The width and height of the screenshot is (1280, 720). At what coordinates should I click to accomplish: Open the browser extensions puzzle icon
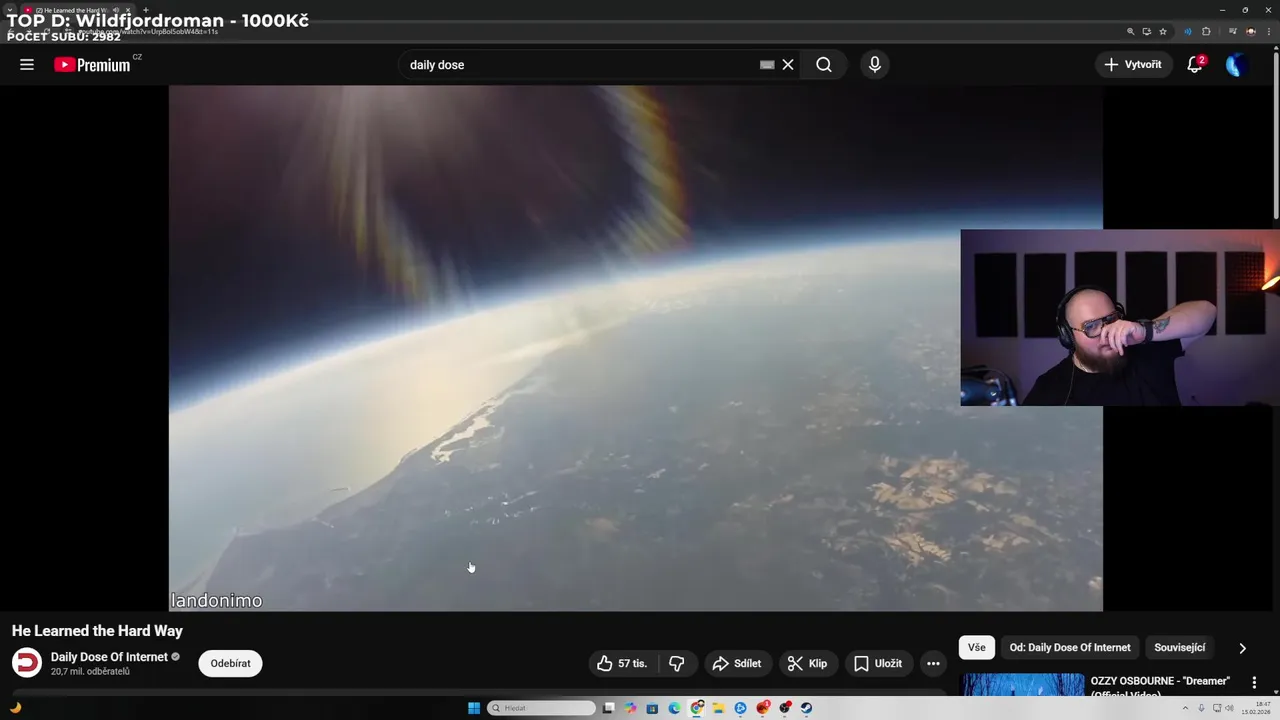(x=1206, y=31)
